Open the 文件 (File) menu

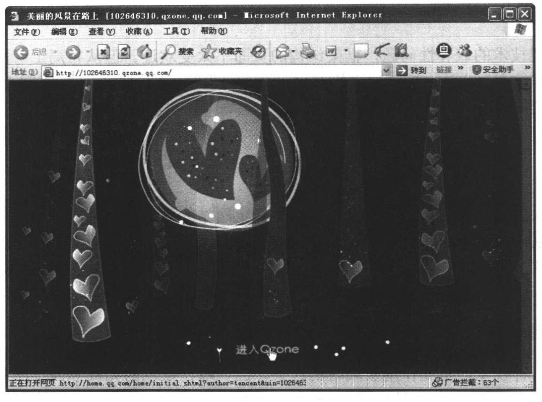(x=27, y=32)
